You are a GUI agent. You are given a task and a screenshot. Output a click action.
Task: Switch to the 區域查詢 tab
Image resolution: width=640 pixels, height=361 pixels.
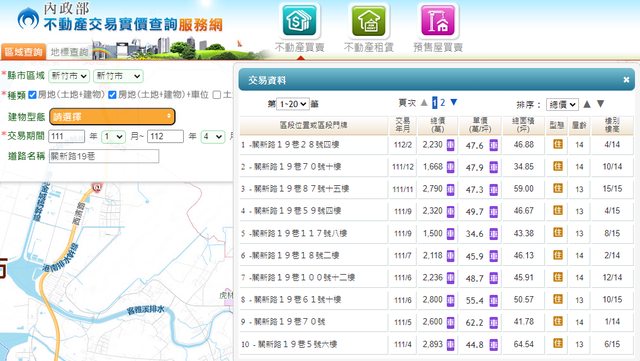23,52
